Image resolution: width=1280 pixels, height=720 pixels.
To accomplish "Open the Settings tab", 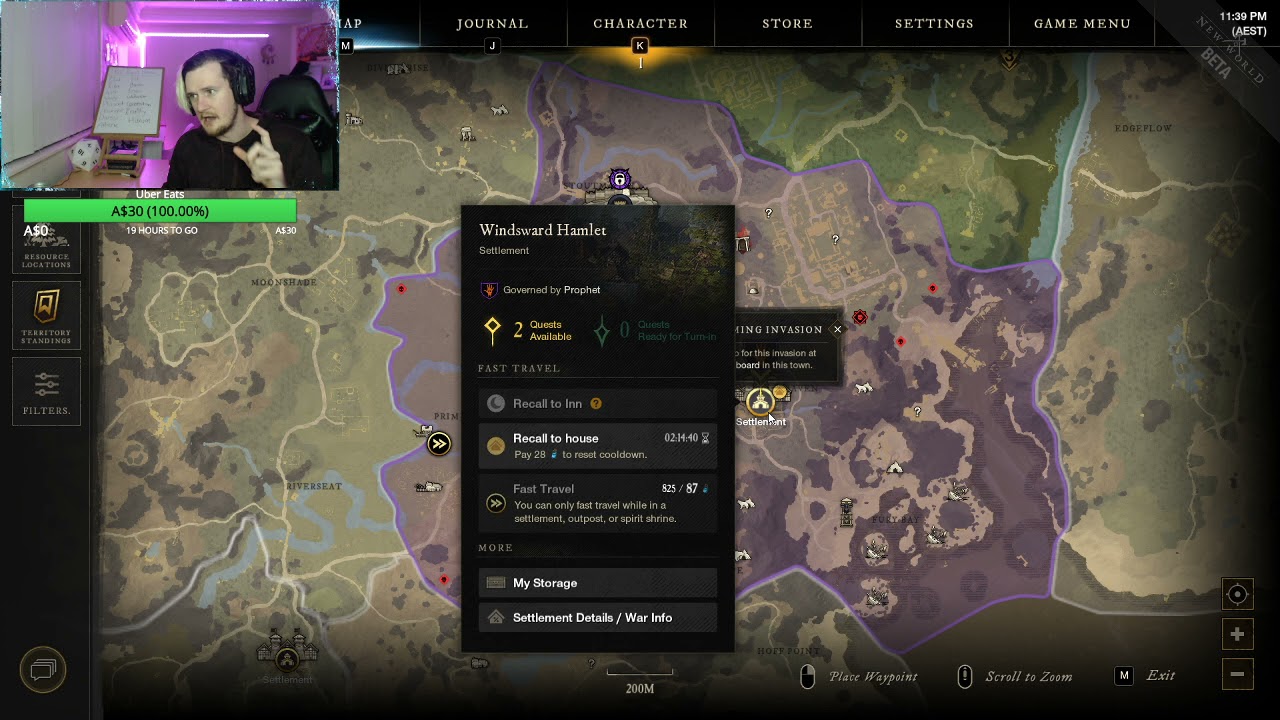I will tap(934, 23).
